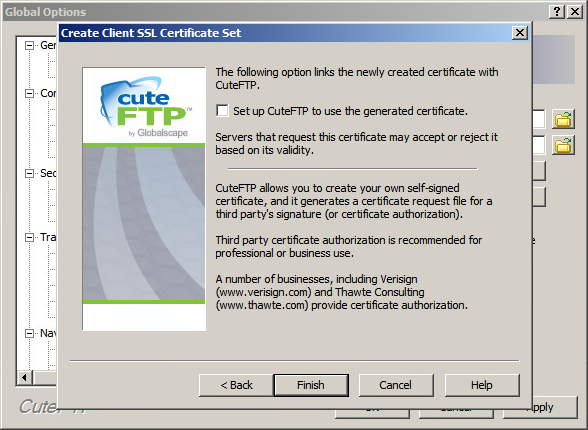Close the Create Client SSL Certificate Set dialog

520,33
